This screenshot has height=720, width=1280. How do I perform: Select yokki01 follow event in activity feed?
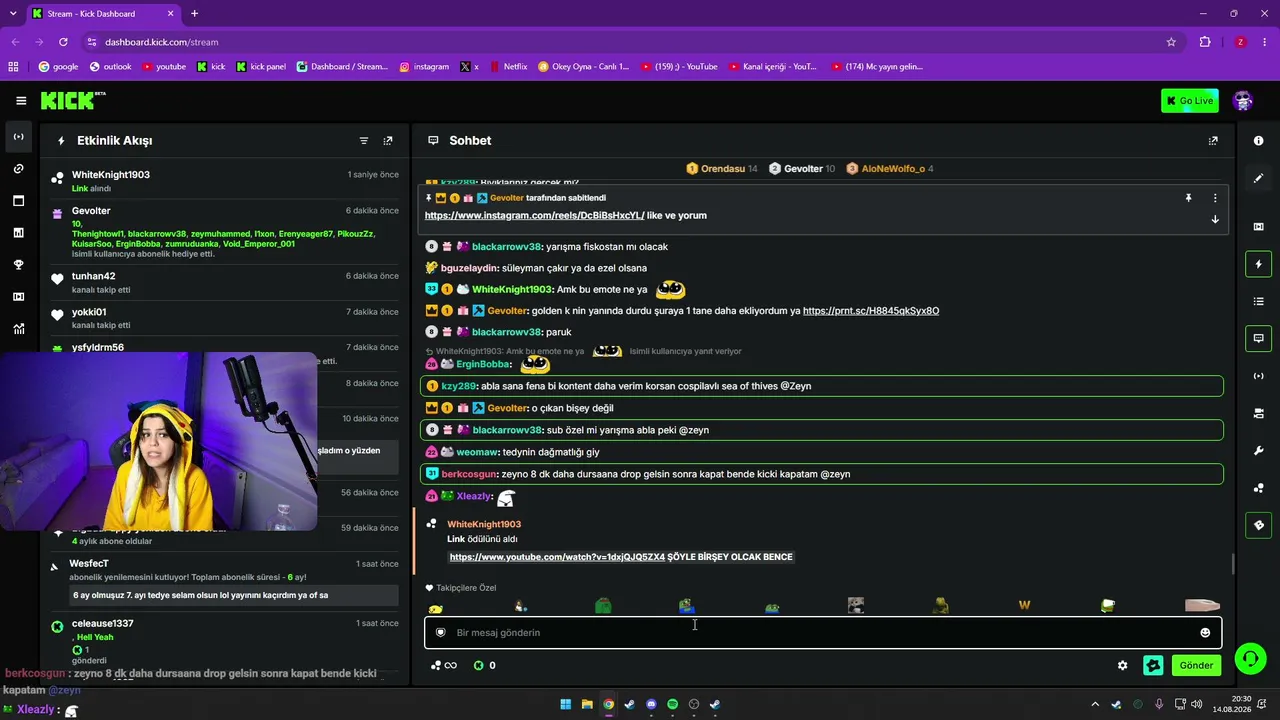click(227, 318)
